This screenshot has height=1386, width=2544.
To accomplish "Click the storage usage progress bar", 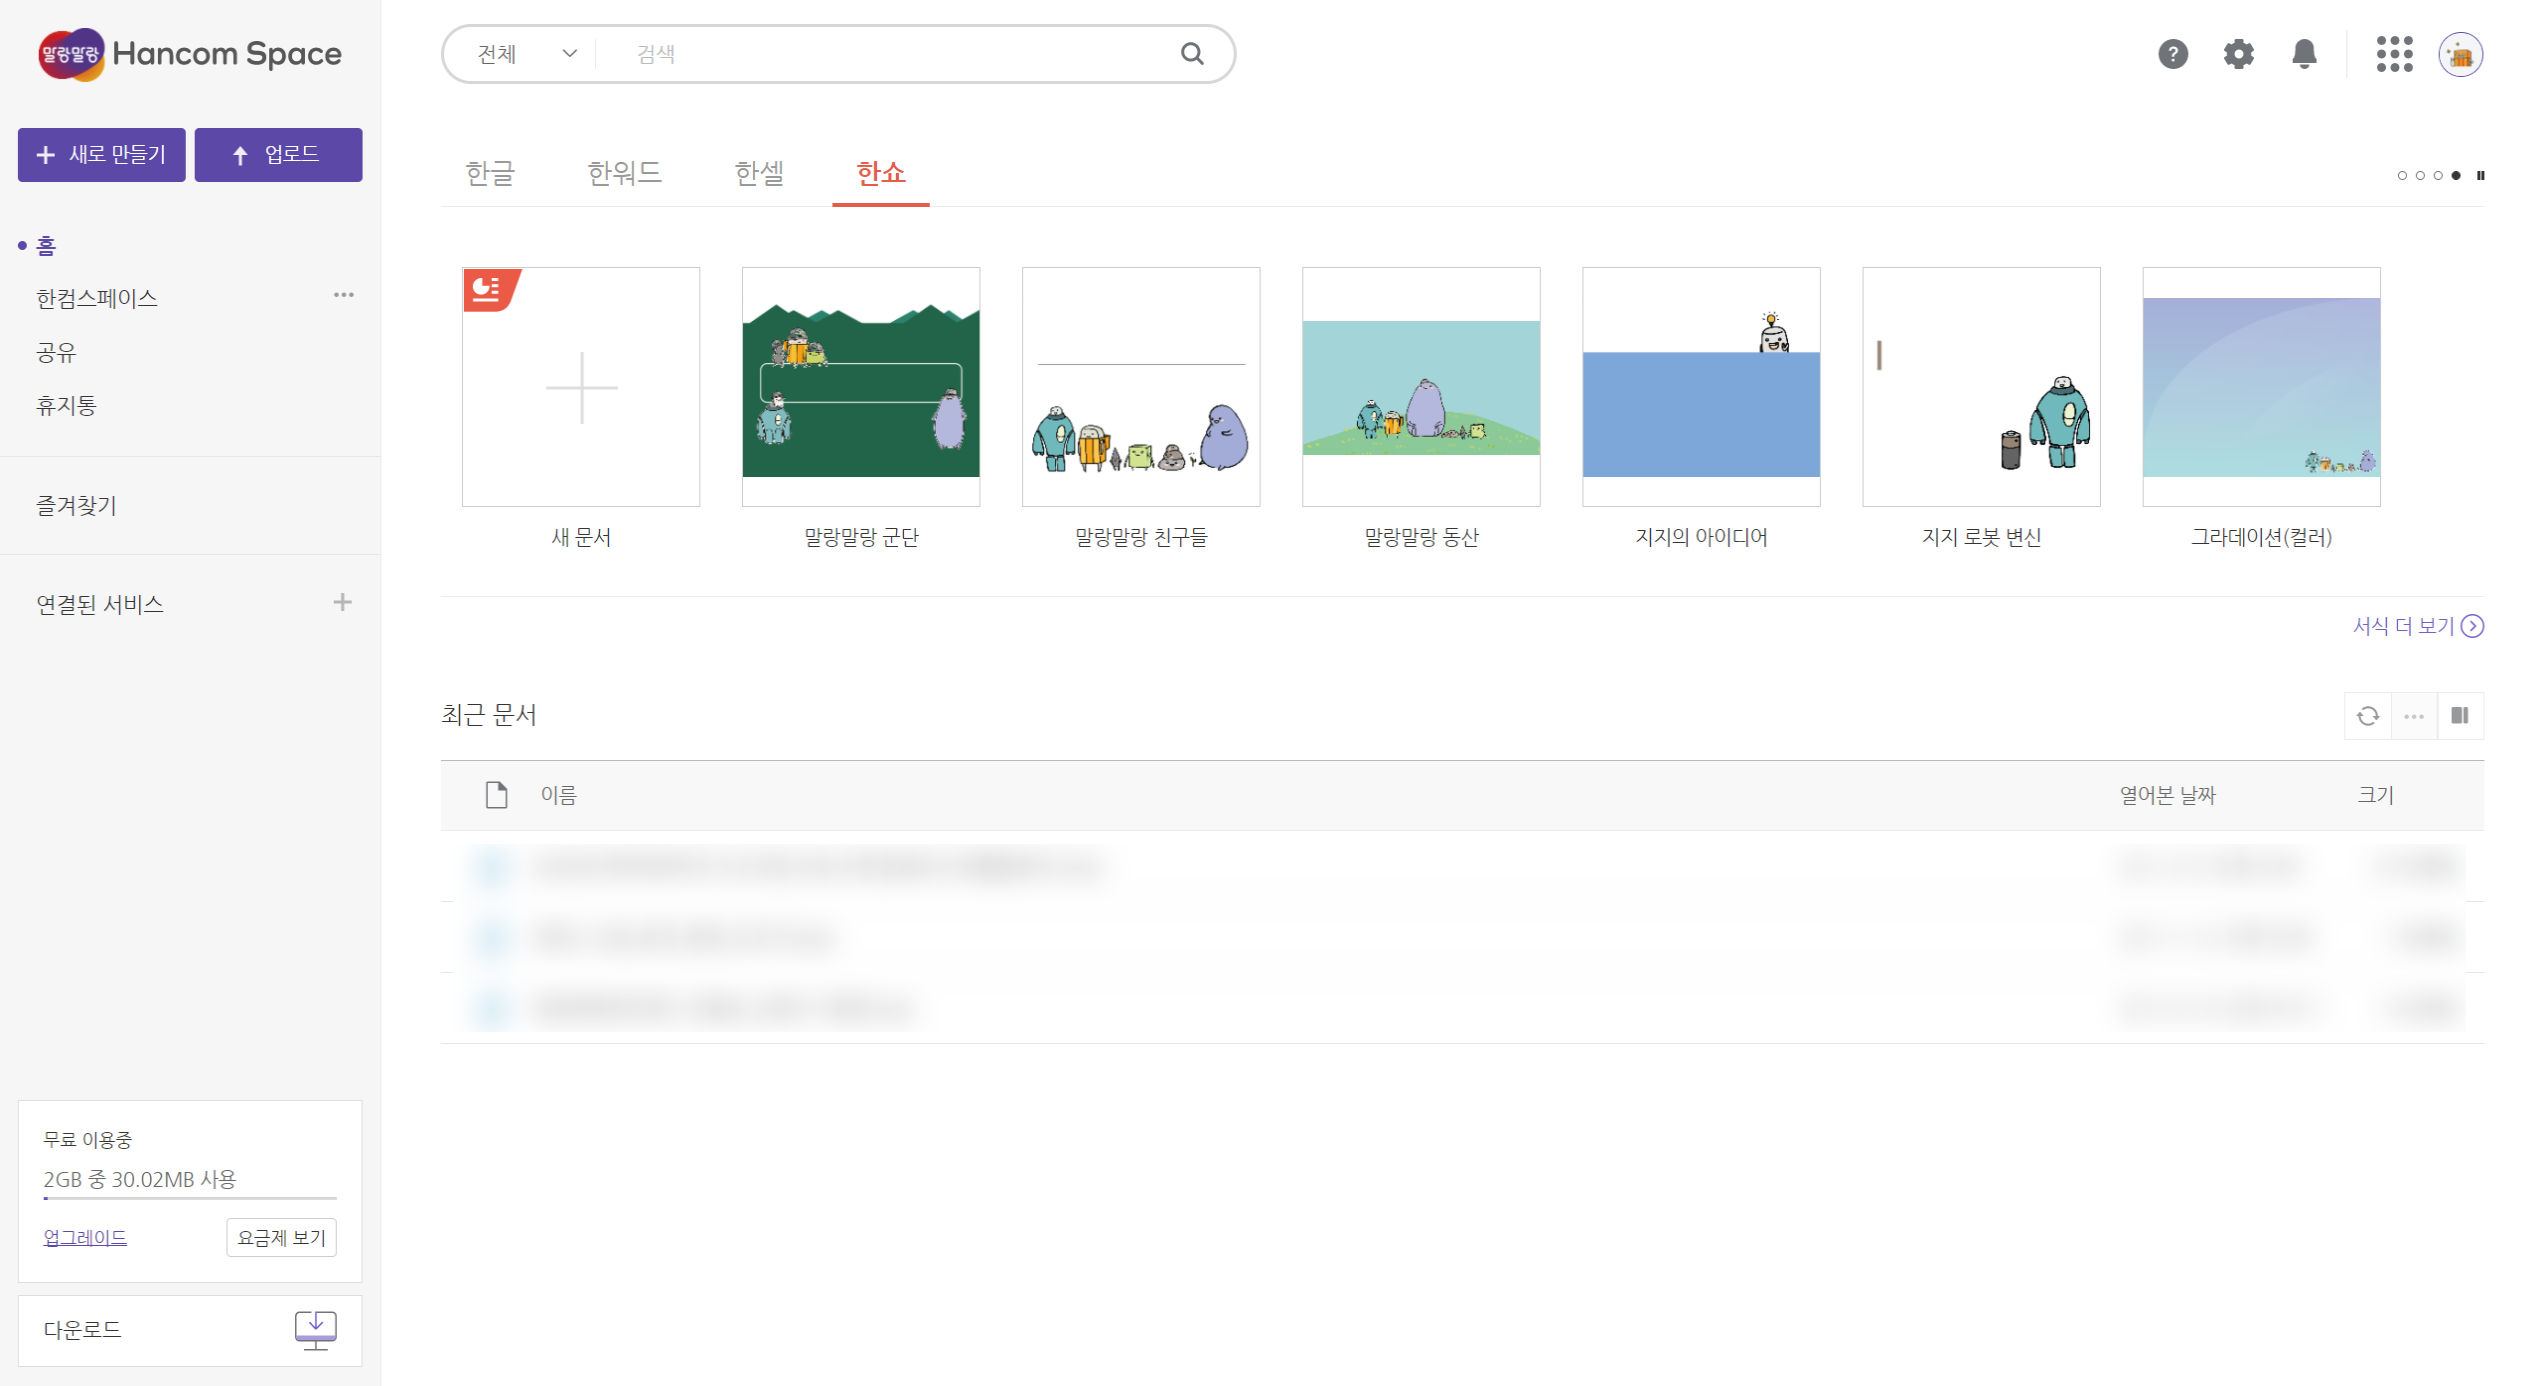I will pyautogui.click(x=190, y=1197).
